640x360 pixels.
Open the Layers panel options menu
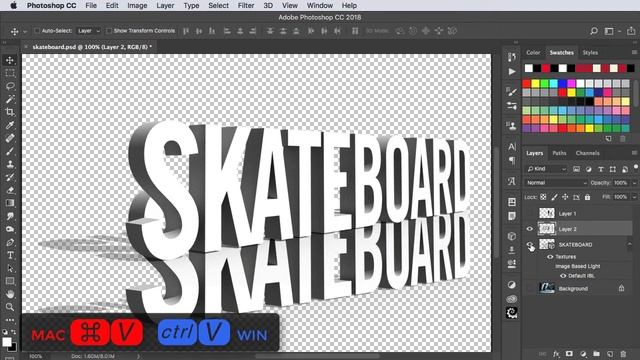[634, 153]
